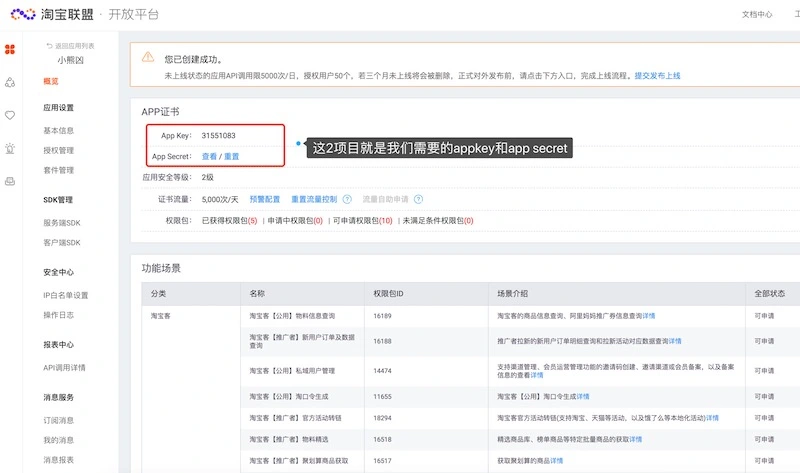This screenshot has height=473, width=800.
Task: Click the 淘宝客 category cell
Action: pos(161,316)
